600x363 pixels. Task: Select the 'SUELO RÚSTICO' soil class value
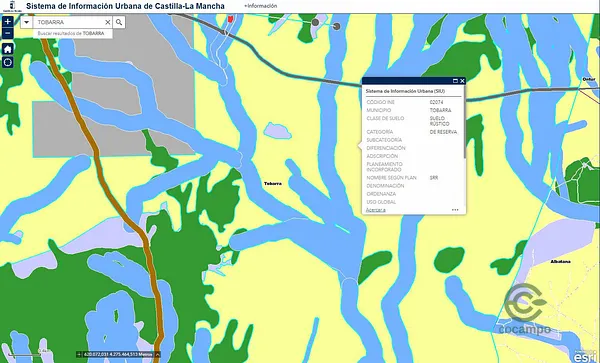439,121
